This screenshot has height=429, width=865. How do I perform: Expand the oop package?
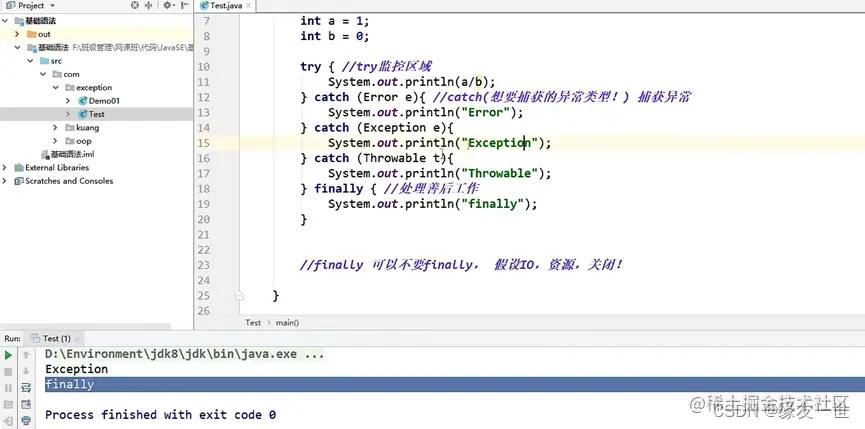point(55,141)
